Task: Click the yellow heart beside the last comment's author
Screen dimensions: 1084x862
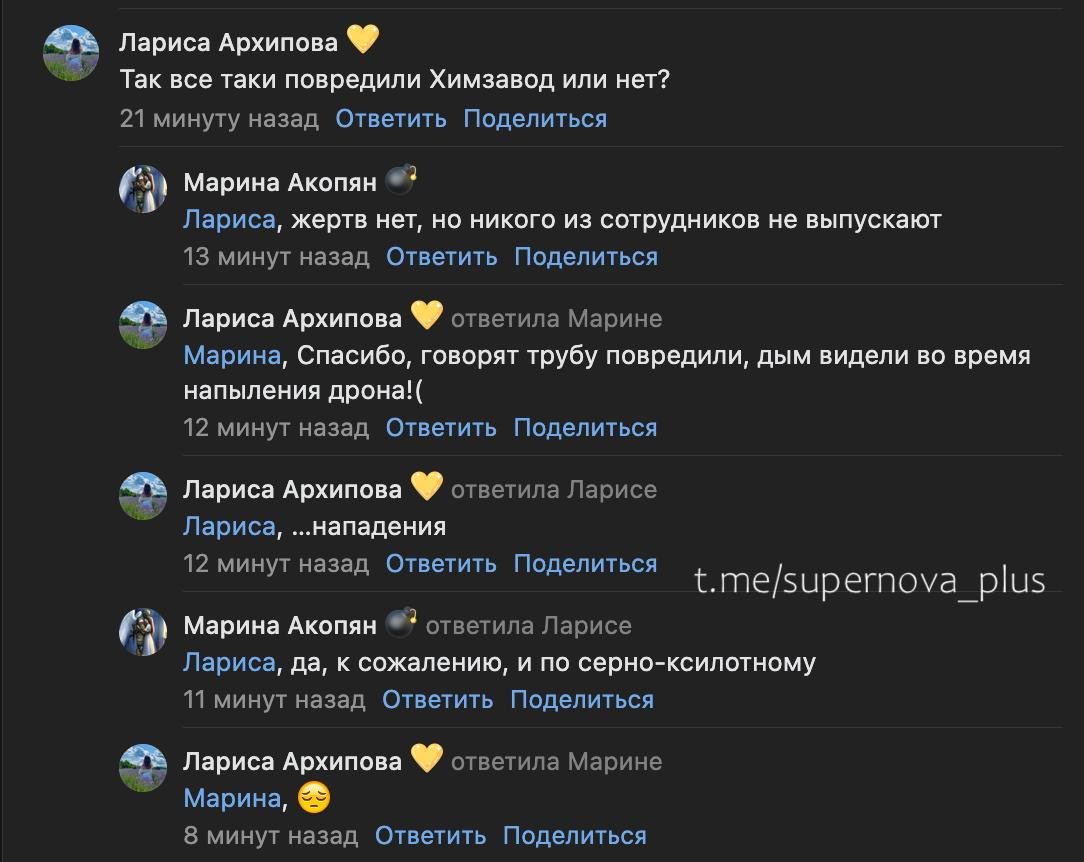Action: (x=427, y=759)
